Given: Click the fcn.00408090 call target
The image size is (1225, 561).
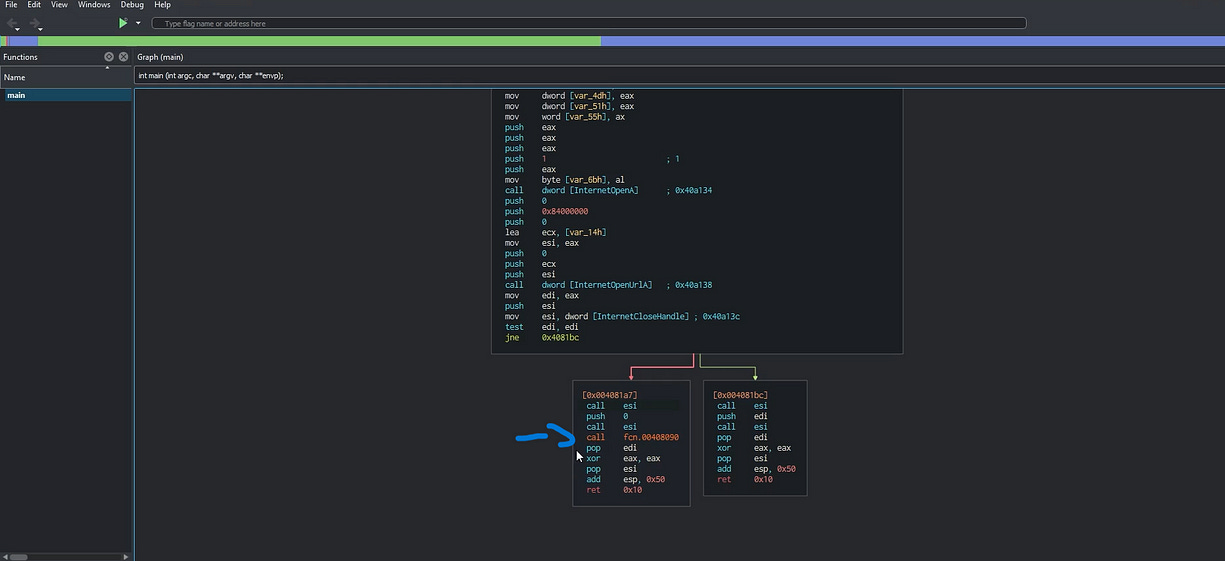Looking at the screenshot, I should (650, 437).
